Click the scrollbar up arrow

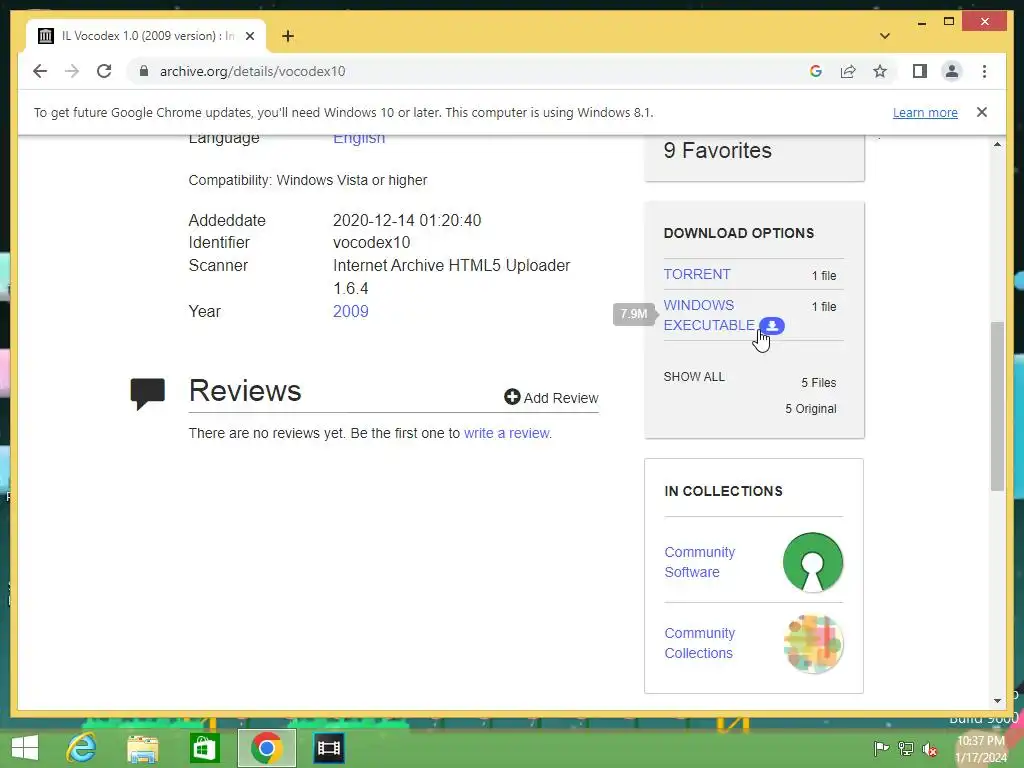click(997, 144)
